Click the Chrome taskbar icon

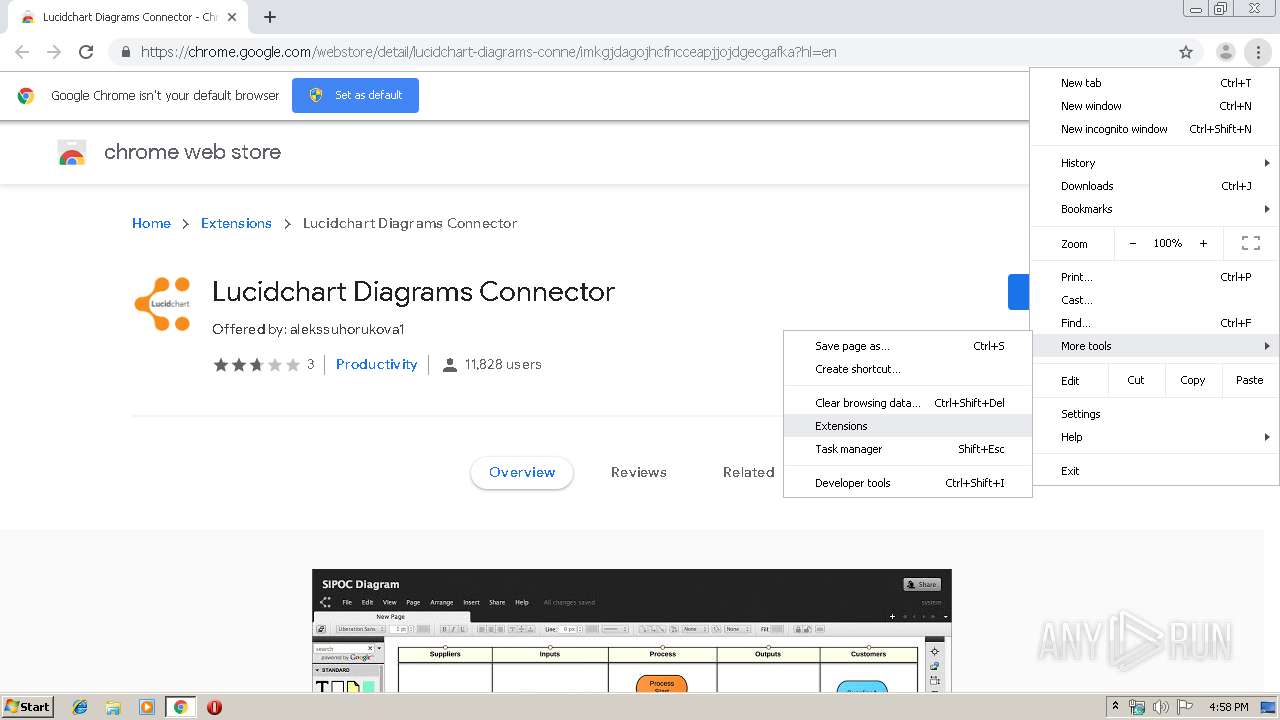pyautogui.click(x=180, y=707)
